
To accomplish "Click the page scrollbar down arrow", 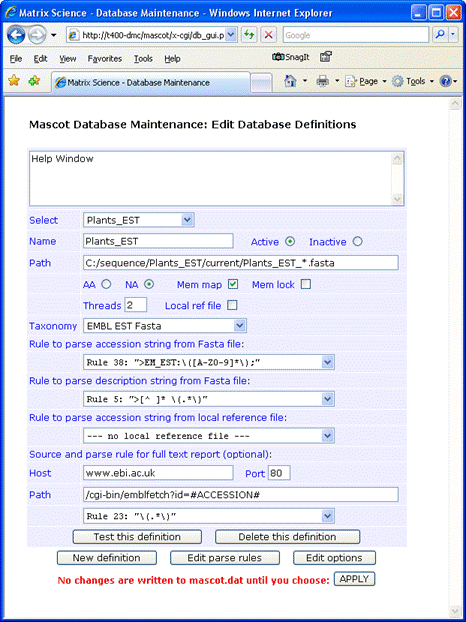I will point(454,609).
